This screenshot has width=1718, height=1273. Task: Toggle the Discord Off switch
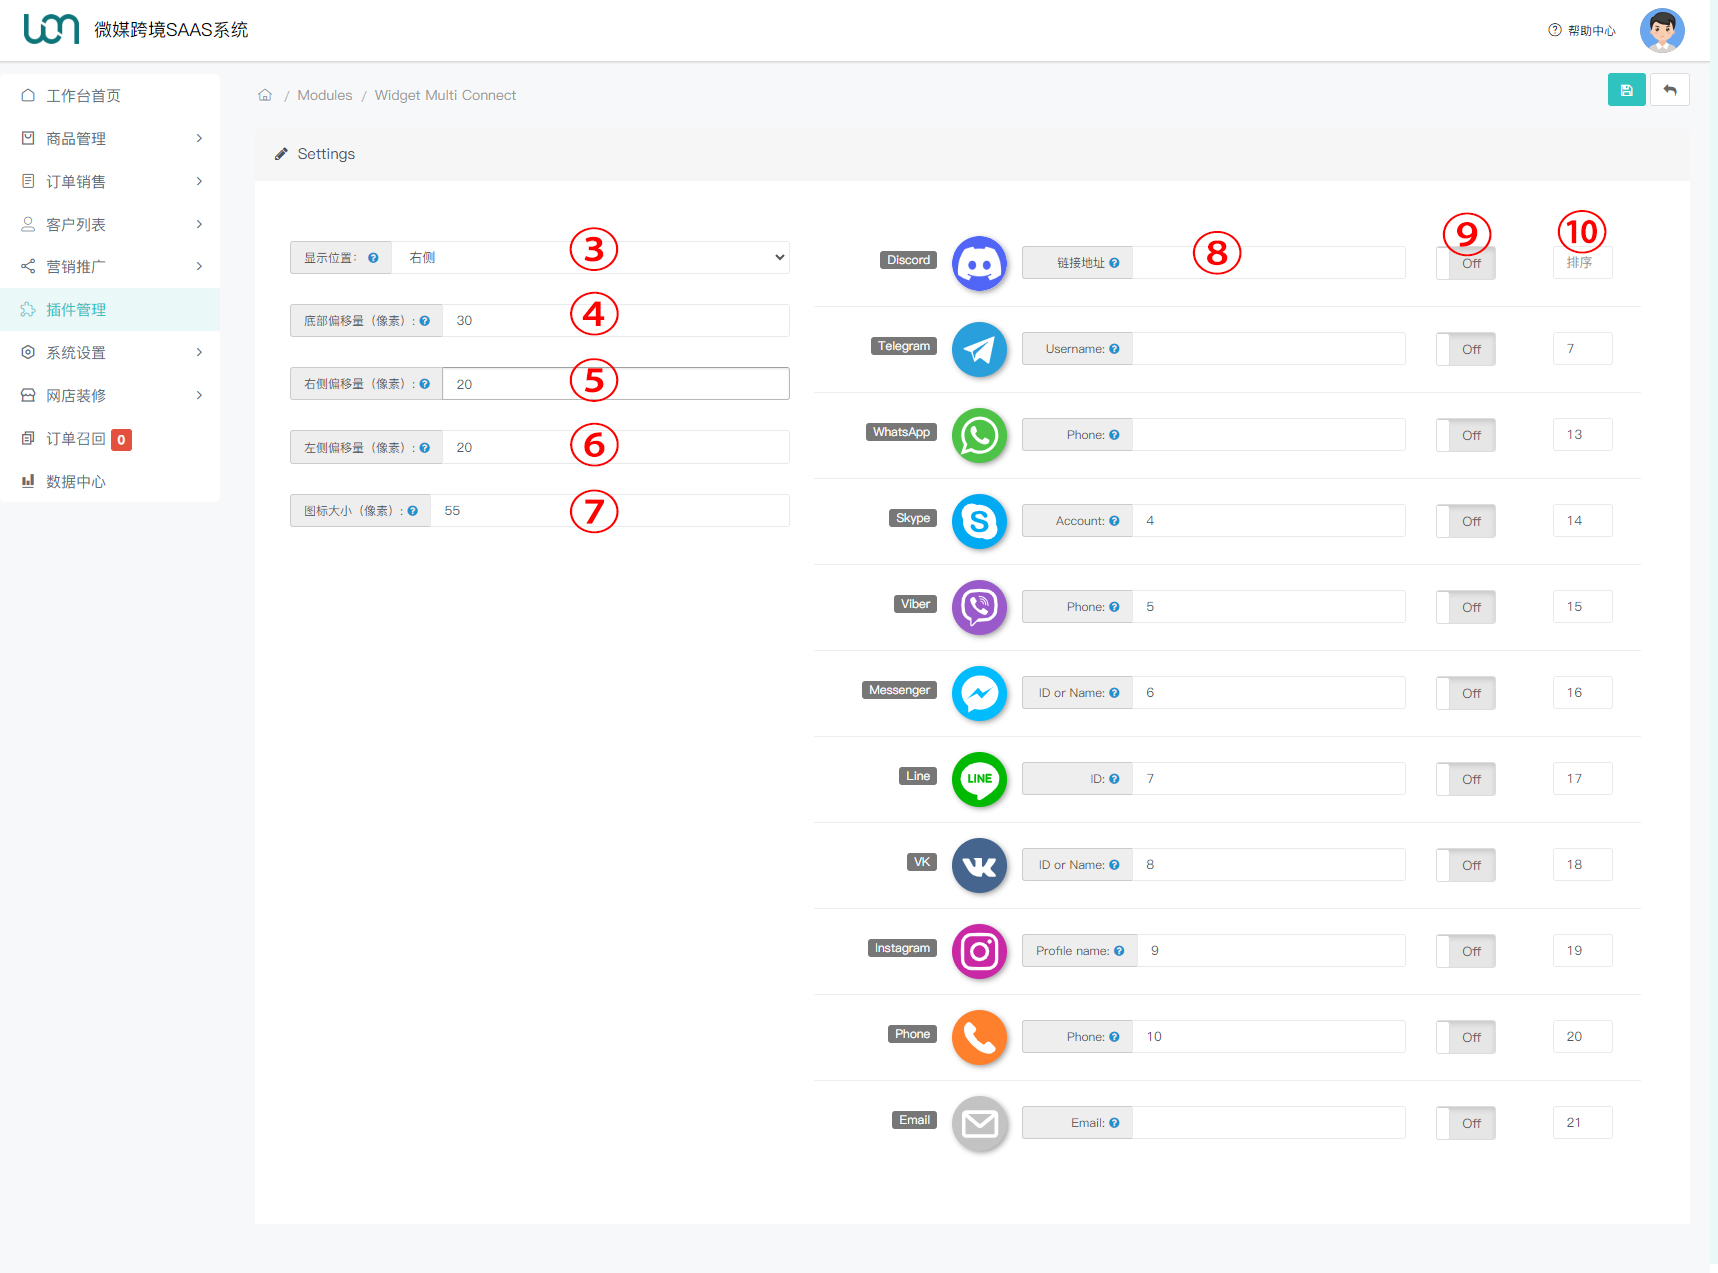[x=1466, y=263]
